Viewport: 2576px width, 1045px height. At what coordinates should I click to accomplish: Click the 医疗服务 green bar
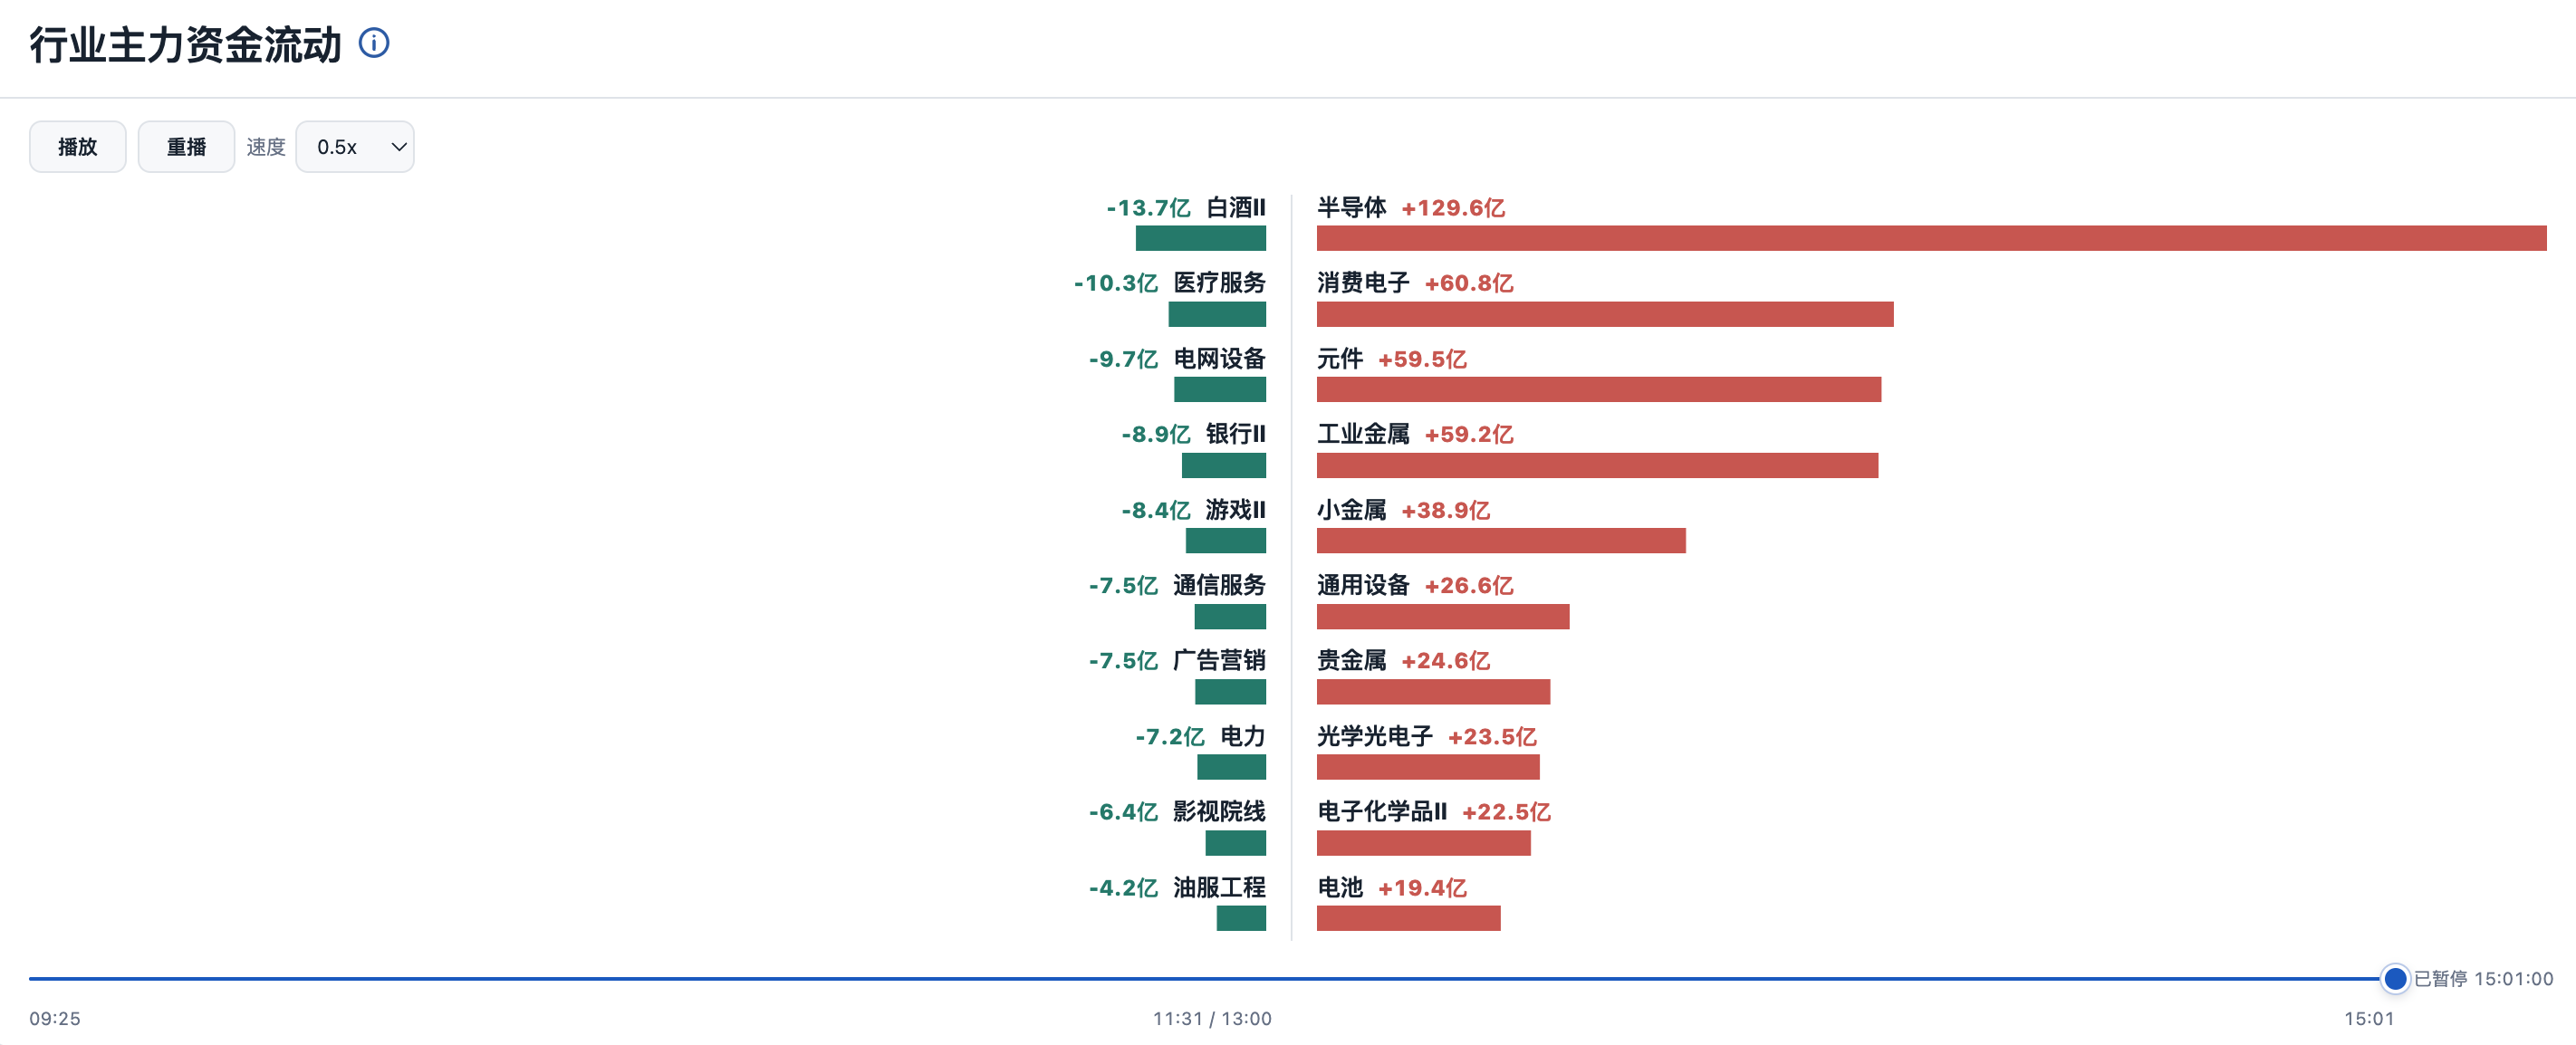point(1217,314)
